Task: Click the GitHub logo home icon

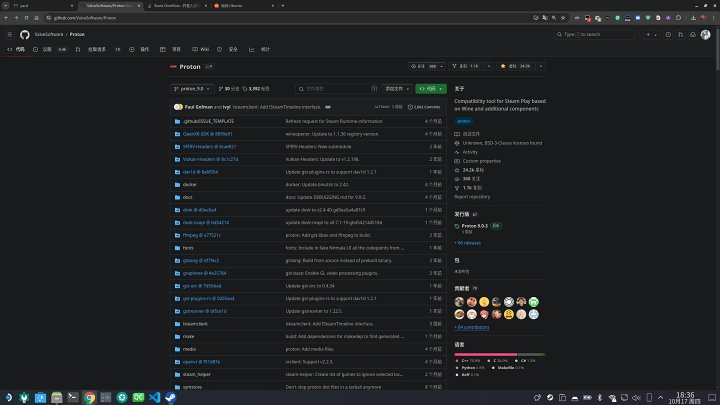Action: click(x=26, y=34)
